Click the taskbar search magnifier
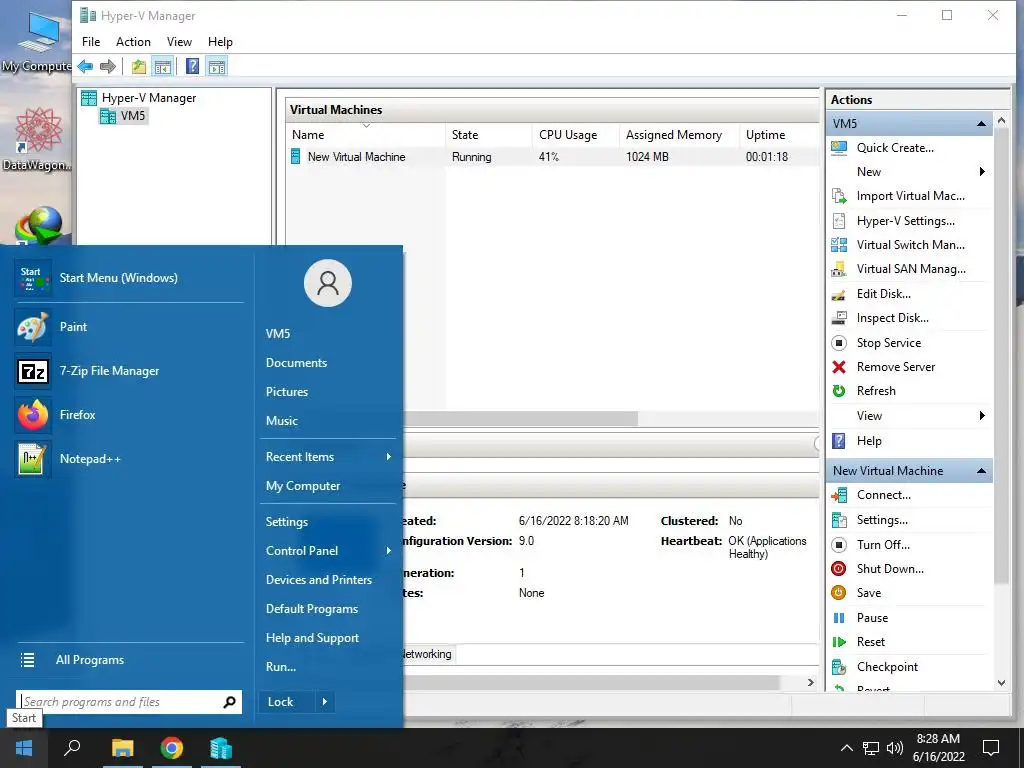This screenshot has width=1024, height=768. pos(72,748)
